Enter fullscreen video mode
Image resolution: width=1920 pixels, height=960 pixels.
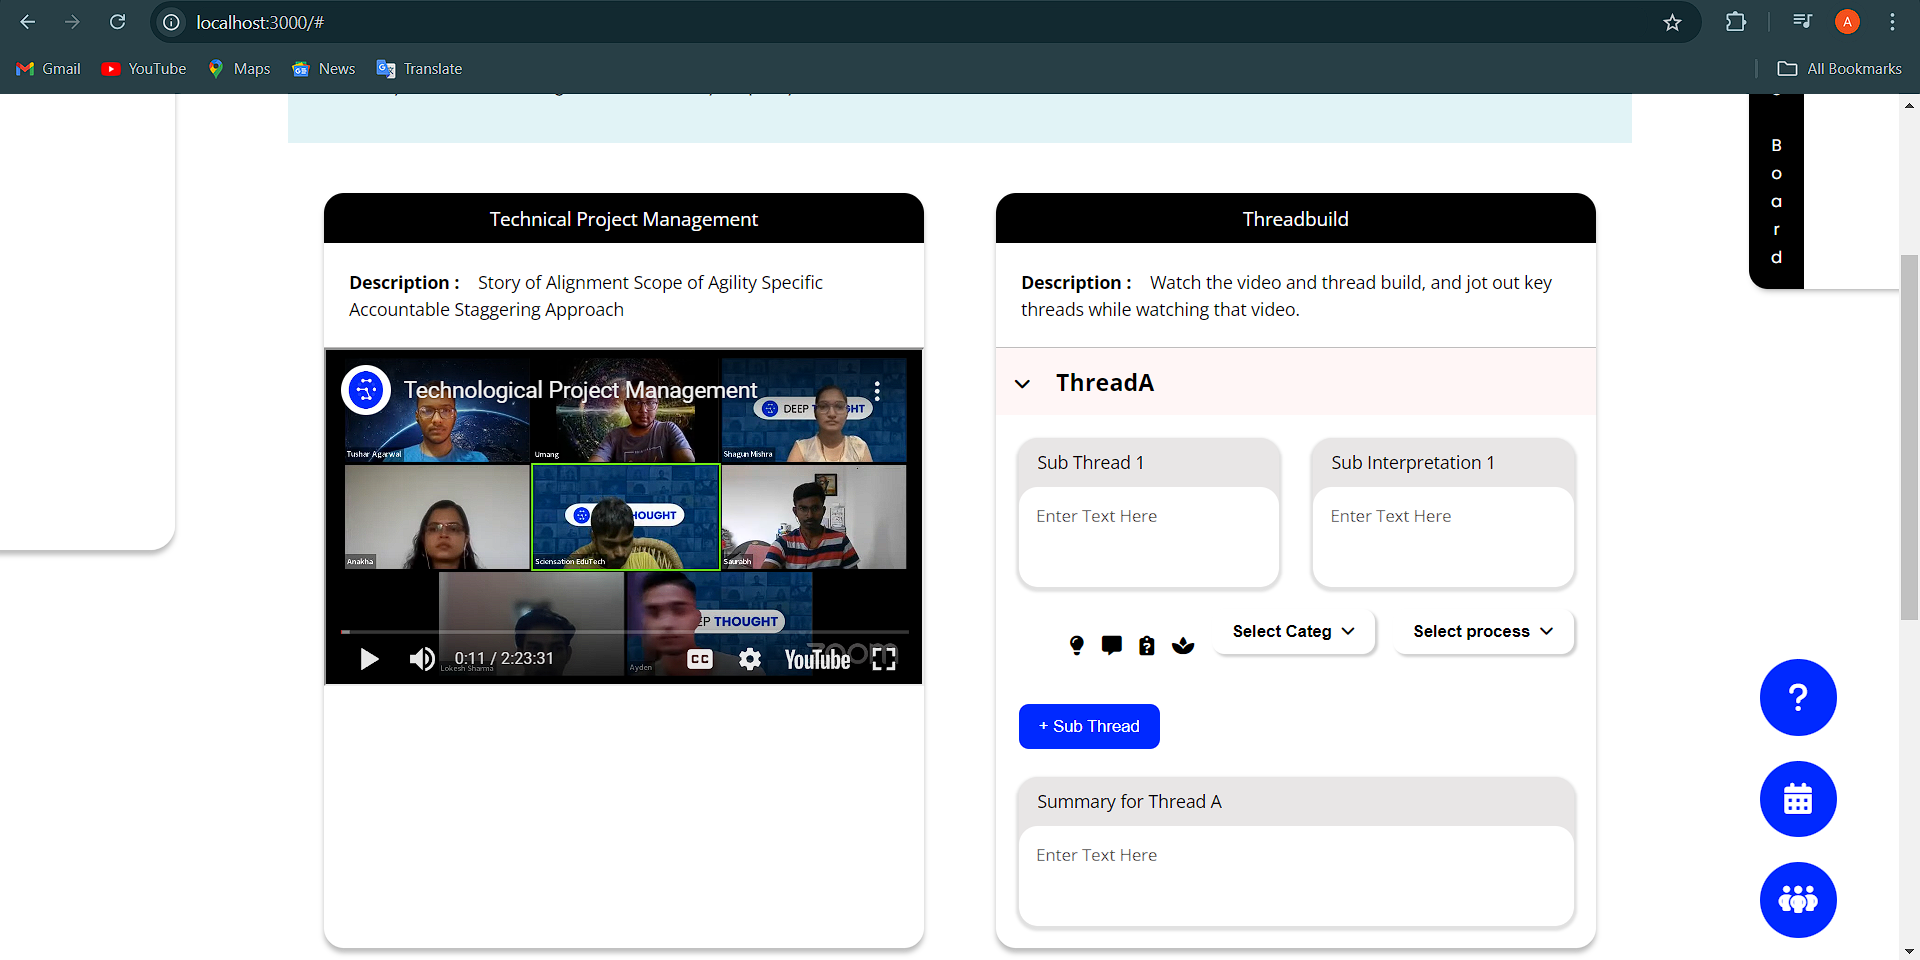pos(884,659)
